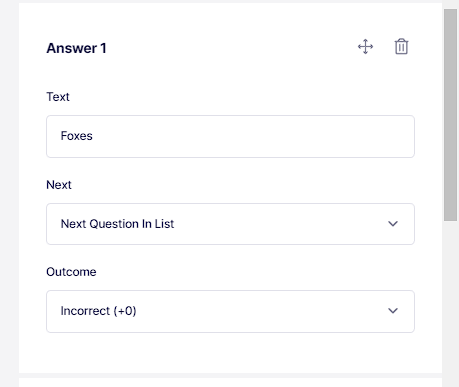Expand the Next dropdown via its chevron
This screenshot has height=387, width=459.
coord(393,224)
